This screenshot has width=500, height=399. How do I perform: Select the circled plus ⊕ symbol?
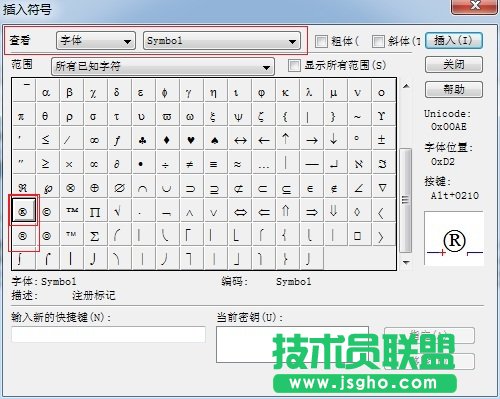[x=96, y=187]
